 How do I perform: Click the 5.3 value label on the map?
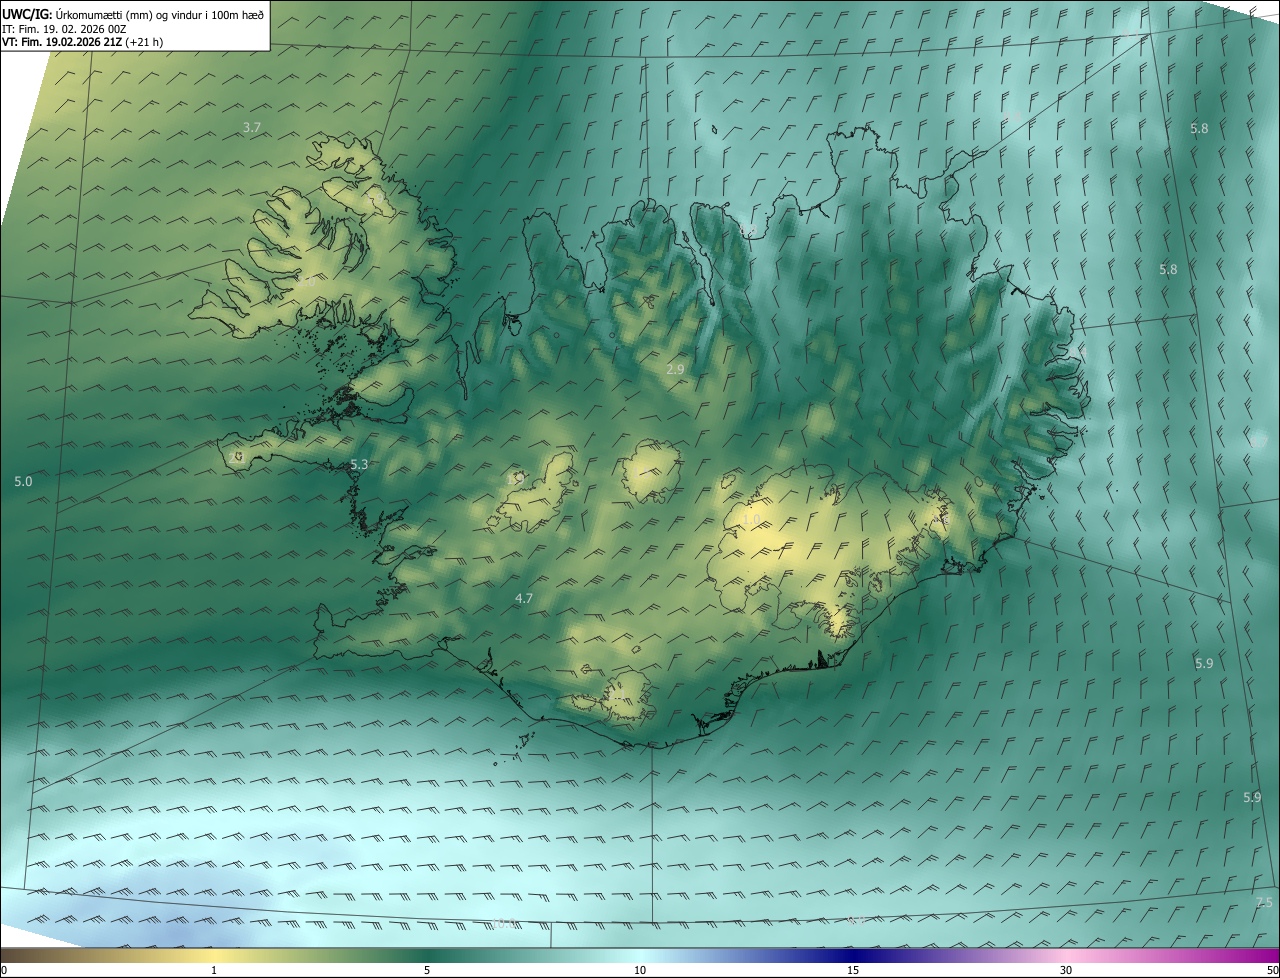359,465
